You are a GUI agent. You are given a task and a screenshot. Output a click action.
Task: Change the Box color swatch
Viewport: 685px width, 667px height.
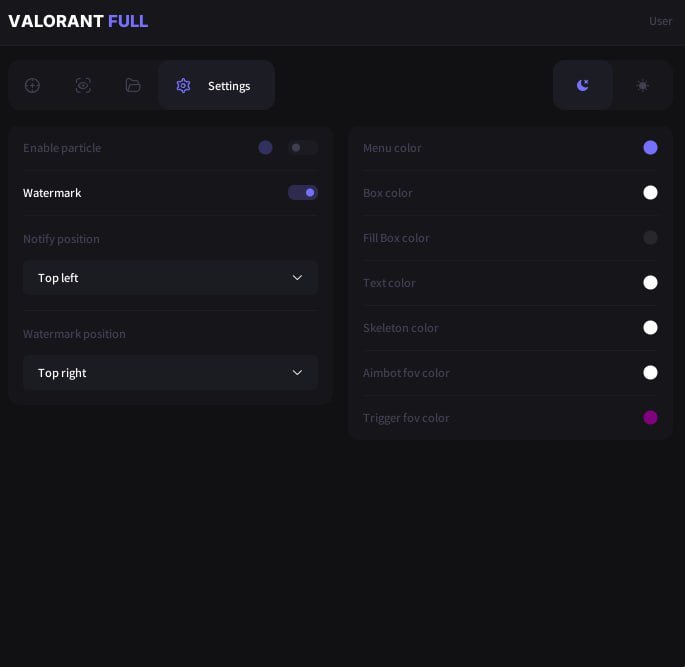(650, 193)
